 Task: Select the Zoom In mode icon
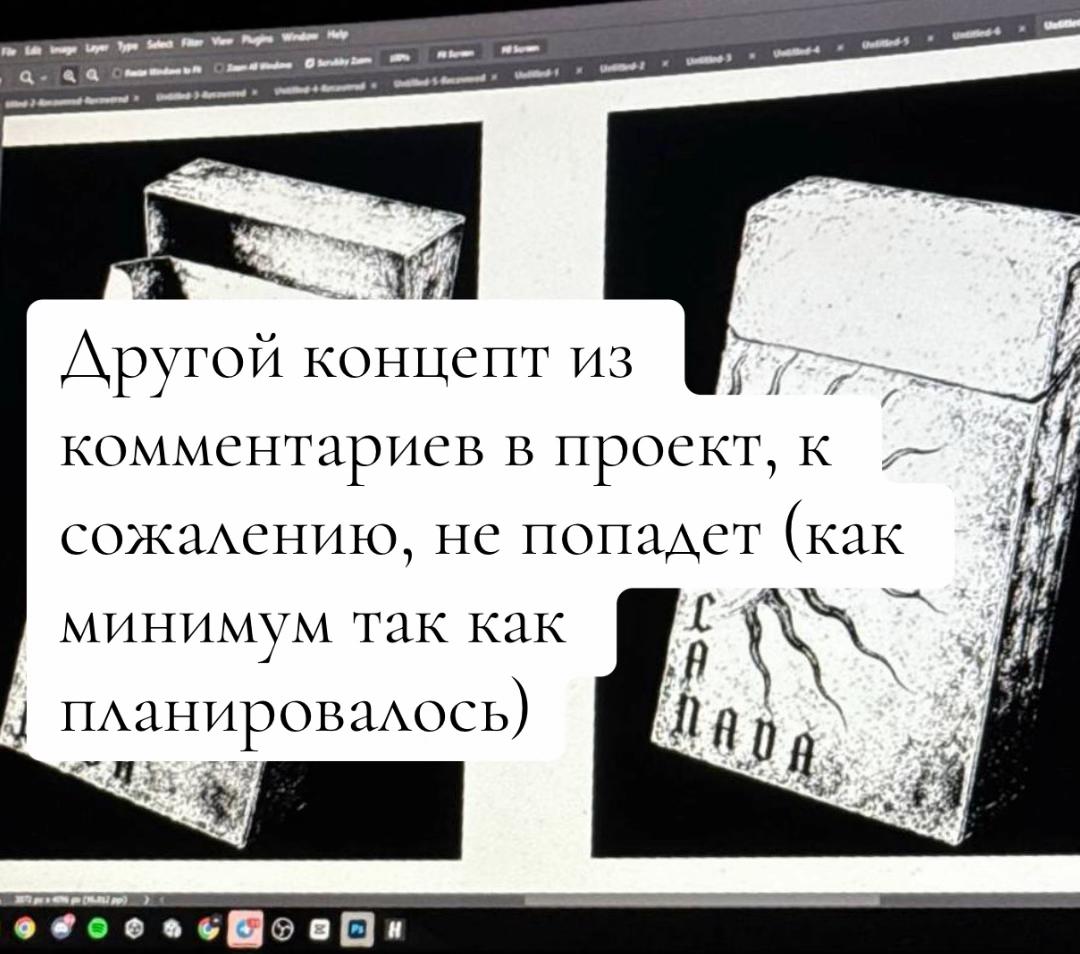click(x=70, y=75)
